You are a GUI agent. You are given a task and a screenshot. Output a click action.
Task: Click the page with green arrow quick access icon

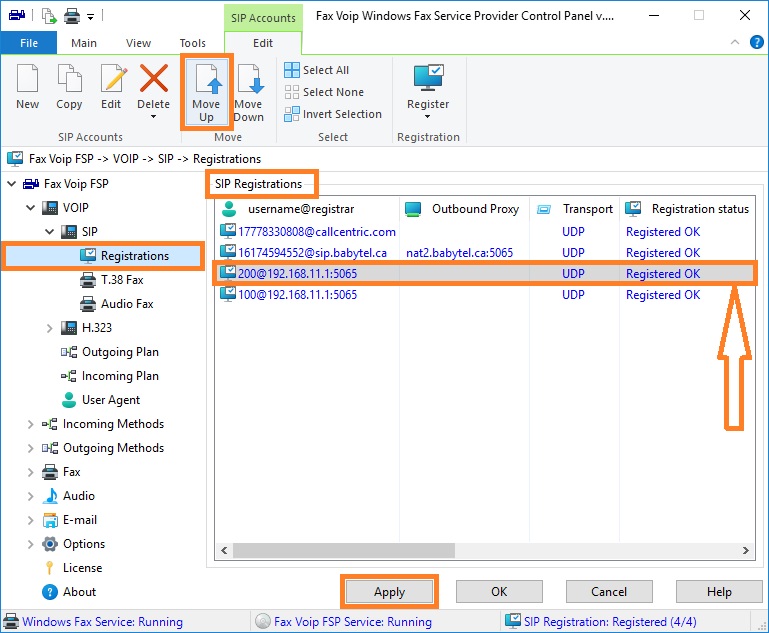coord(49,16)
